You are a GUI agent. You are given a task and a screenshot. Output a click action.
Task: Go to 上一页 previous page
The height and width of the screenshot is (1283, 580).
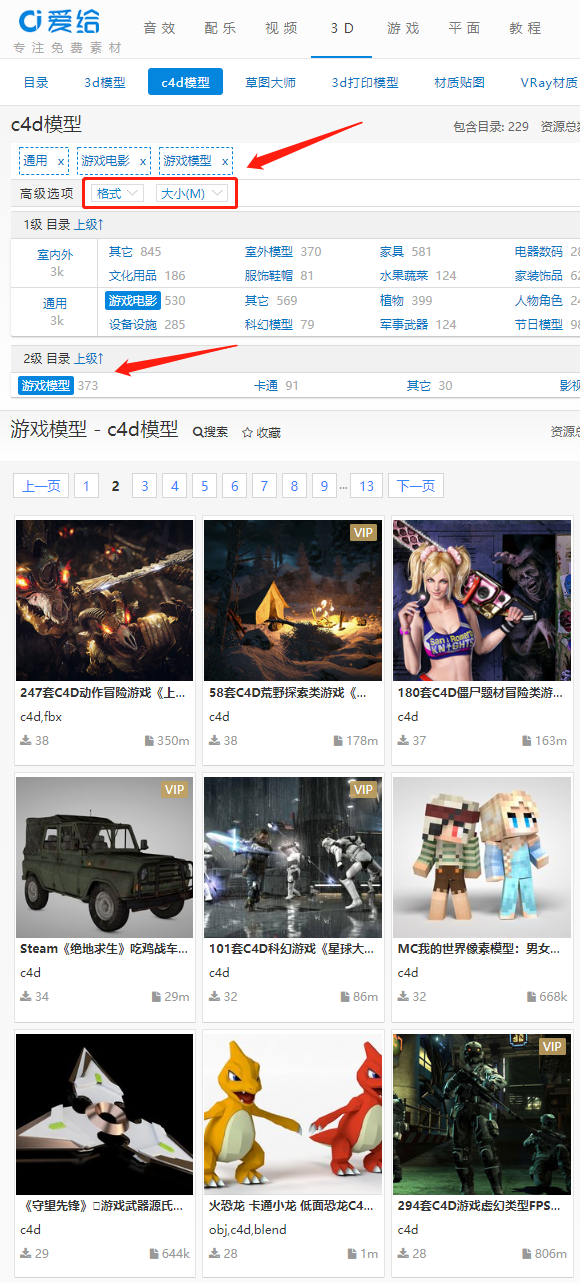coord(41,486)
